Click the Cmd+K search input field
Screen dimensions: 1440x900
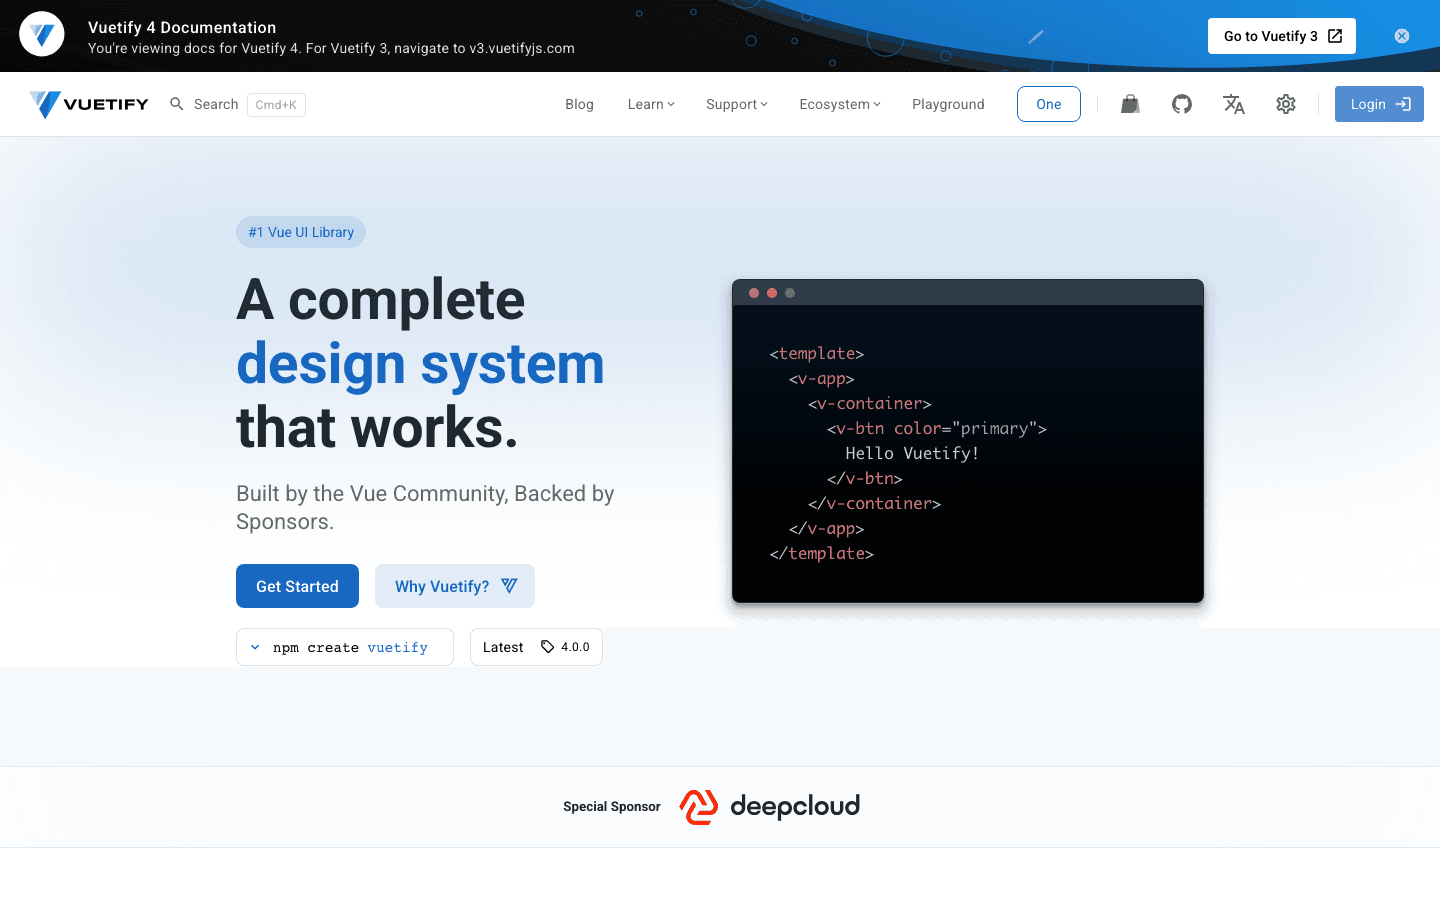pyautogui.click(x=276, y=103)
